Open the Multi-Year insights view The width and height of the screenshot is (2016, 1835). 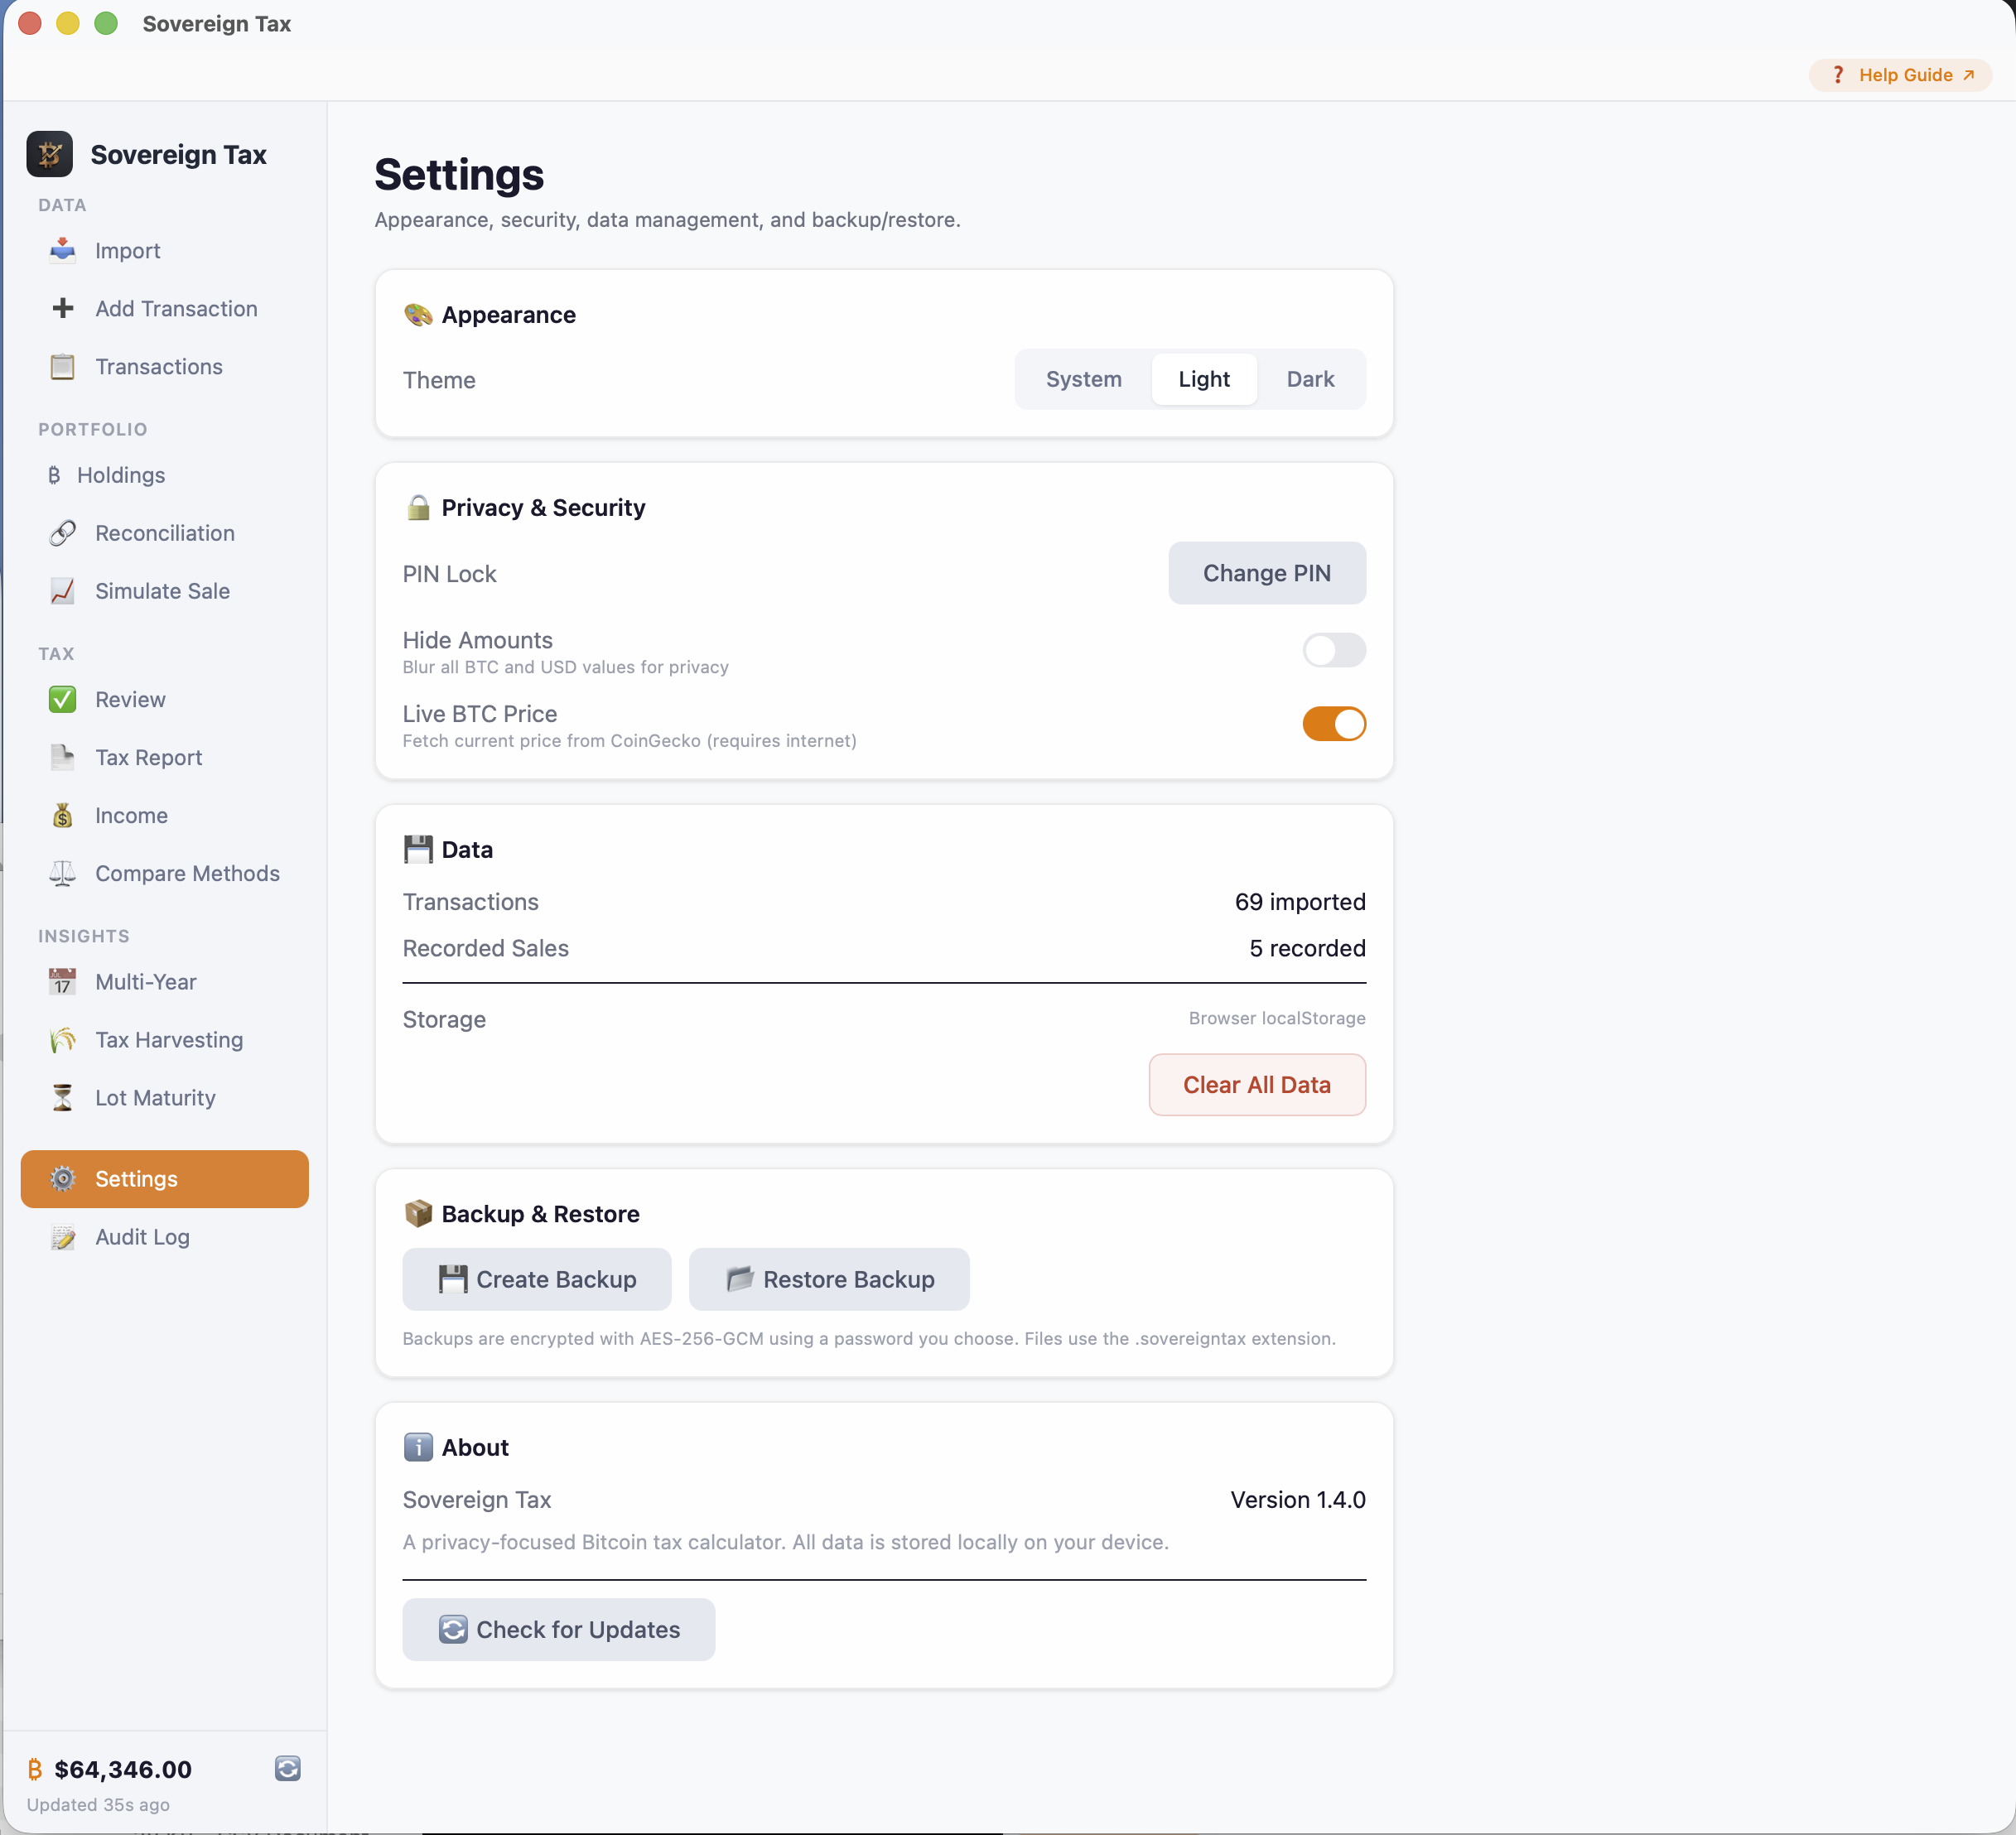145,982
